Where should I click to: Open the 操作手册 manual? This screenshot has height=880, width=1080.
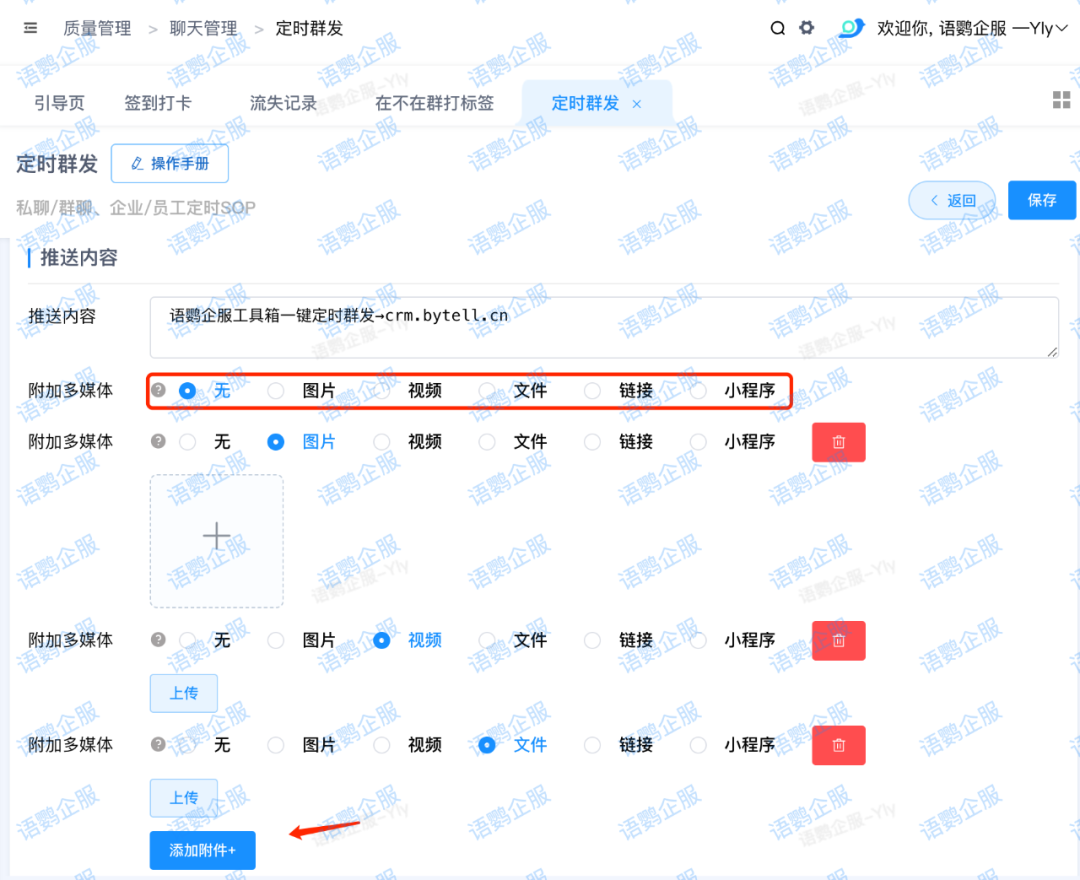(x=170, y=163)
